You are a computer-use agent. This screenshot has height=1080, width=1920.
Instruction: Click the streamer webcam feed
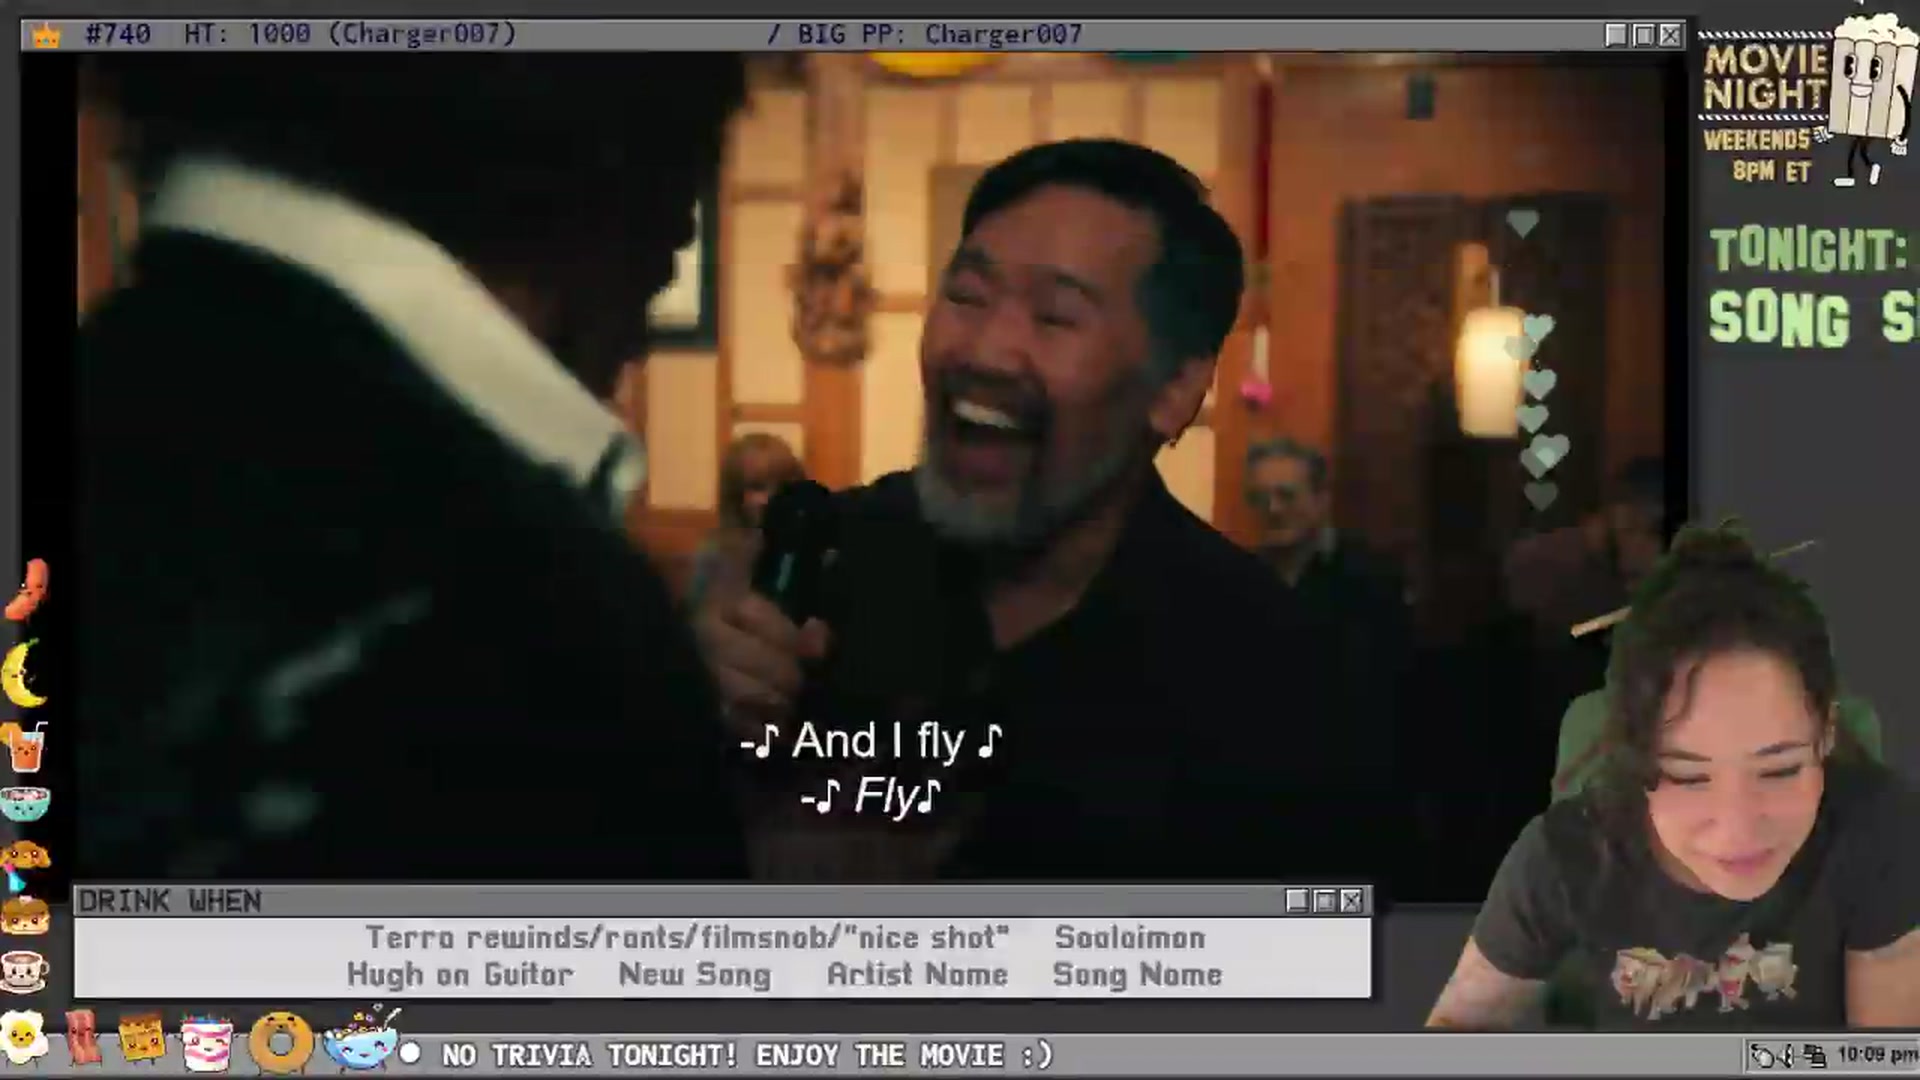point(1672,775)
